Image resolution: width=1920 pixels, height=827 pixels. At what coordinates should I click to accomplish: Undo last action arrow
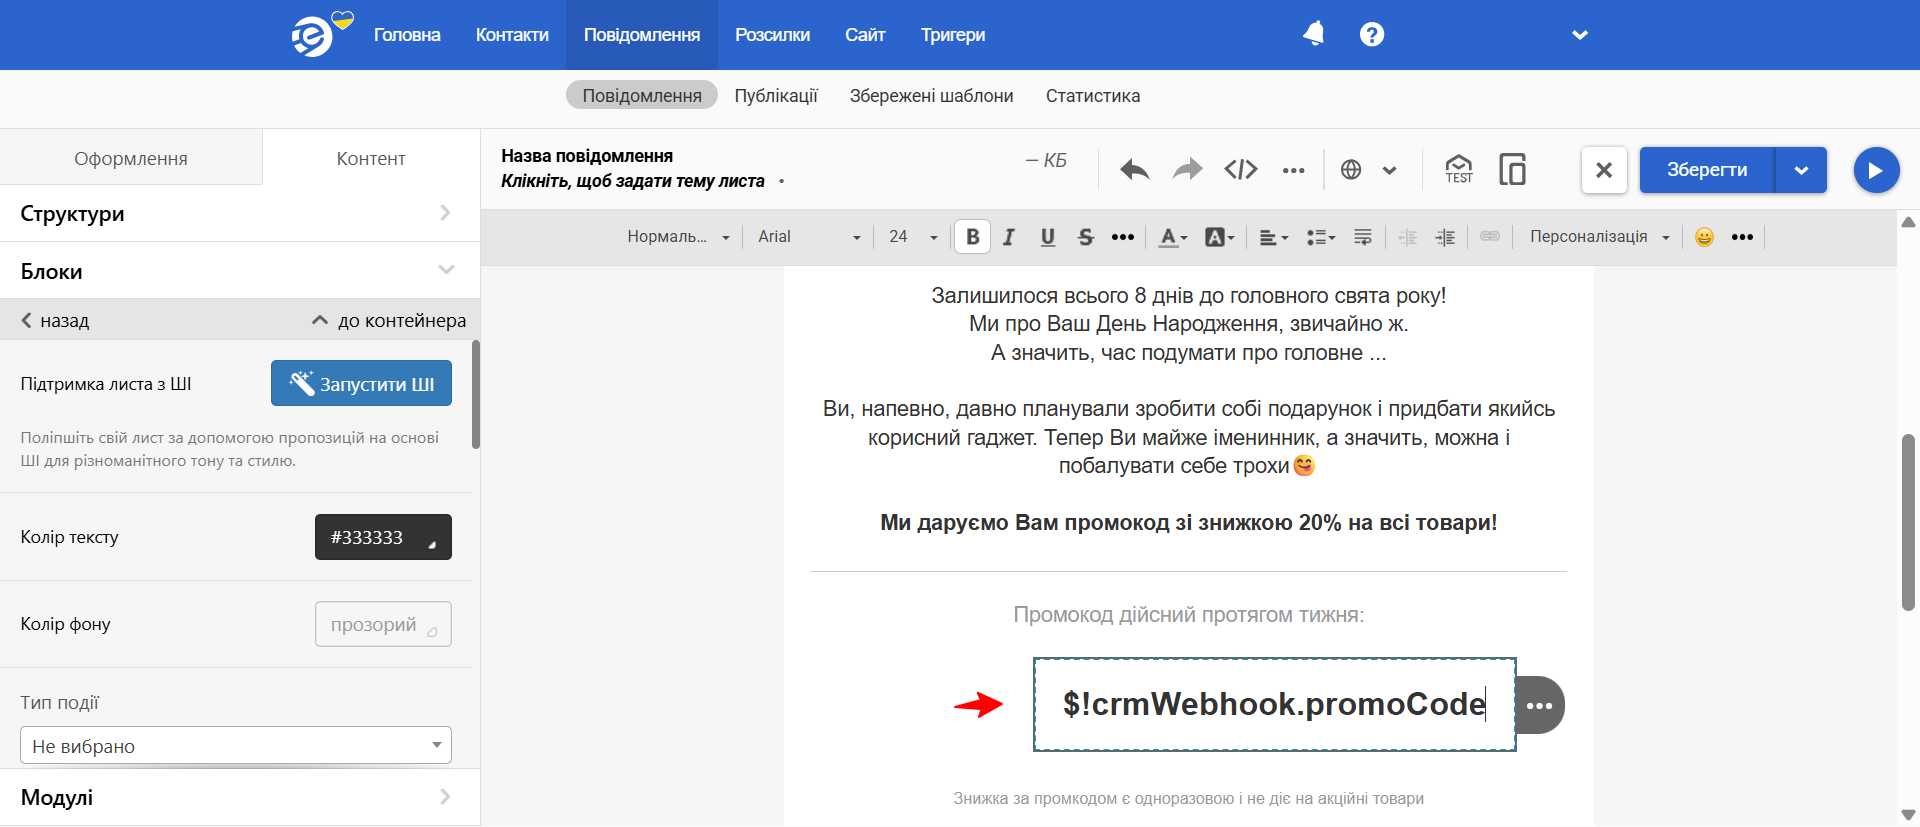pos(1135,170)
